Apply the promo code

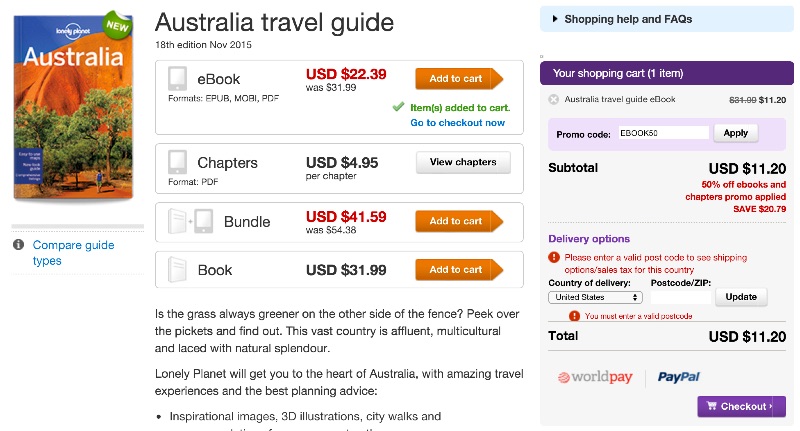coord(735,132)
